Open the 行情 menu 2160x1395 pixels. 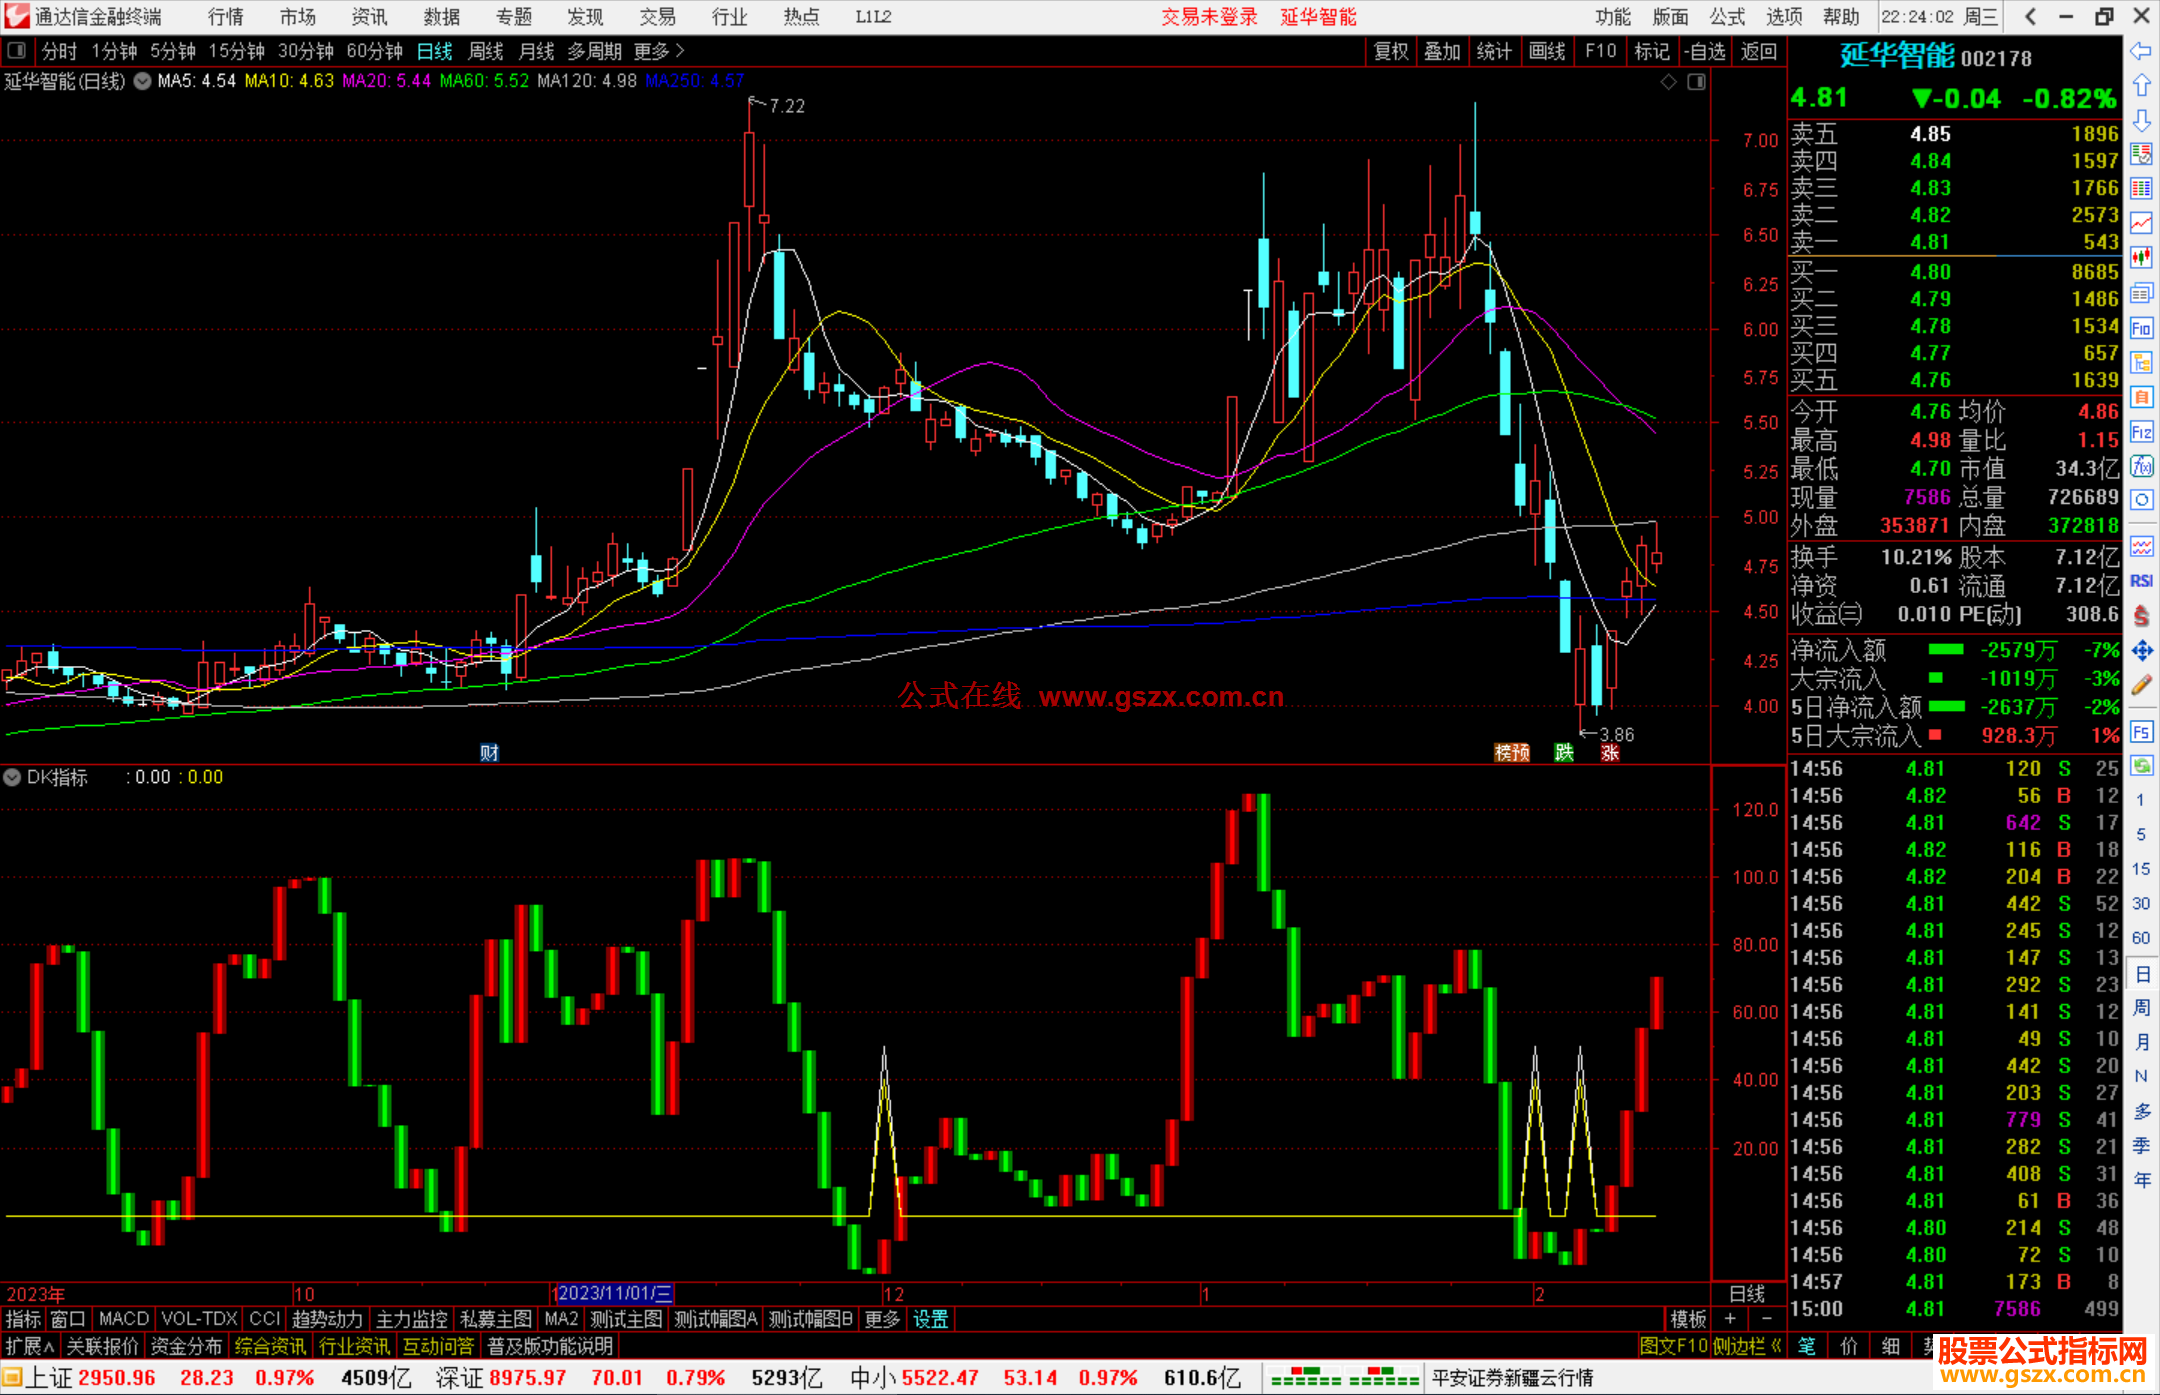click(x=225, y=16)
